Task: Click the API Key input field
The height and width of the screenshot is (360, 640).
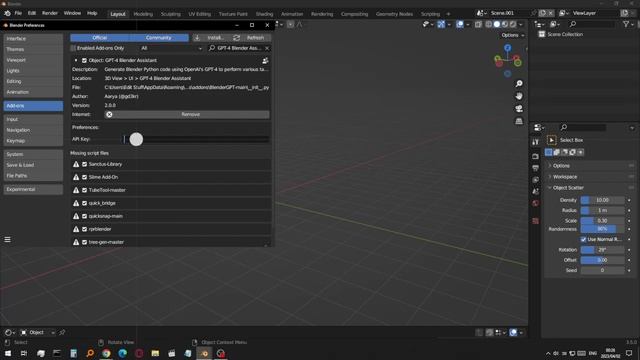Action: (196, 139)
